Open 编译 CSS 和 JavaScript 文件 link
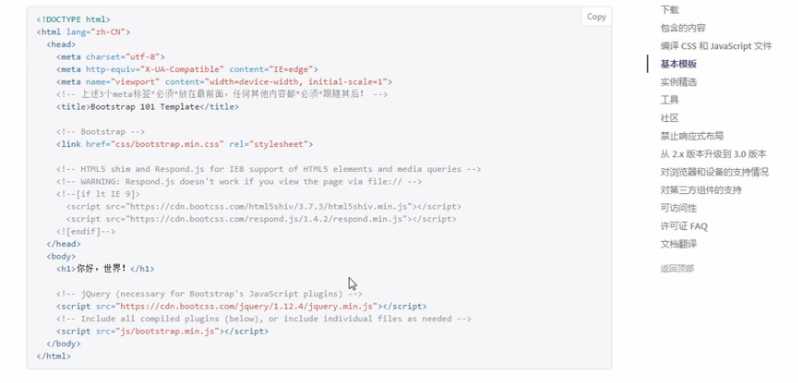Image resolution: width=798 pixels, height=383 pixels. tap(716, 46)
